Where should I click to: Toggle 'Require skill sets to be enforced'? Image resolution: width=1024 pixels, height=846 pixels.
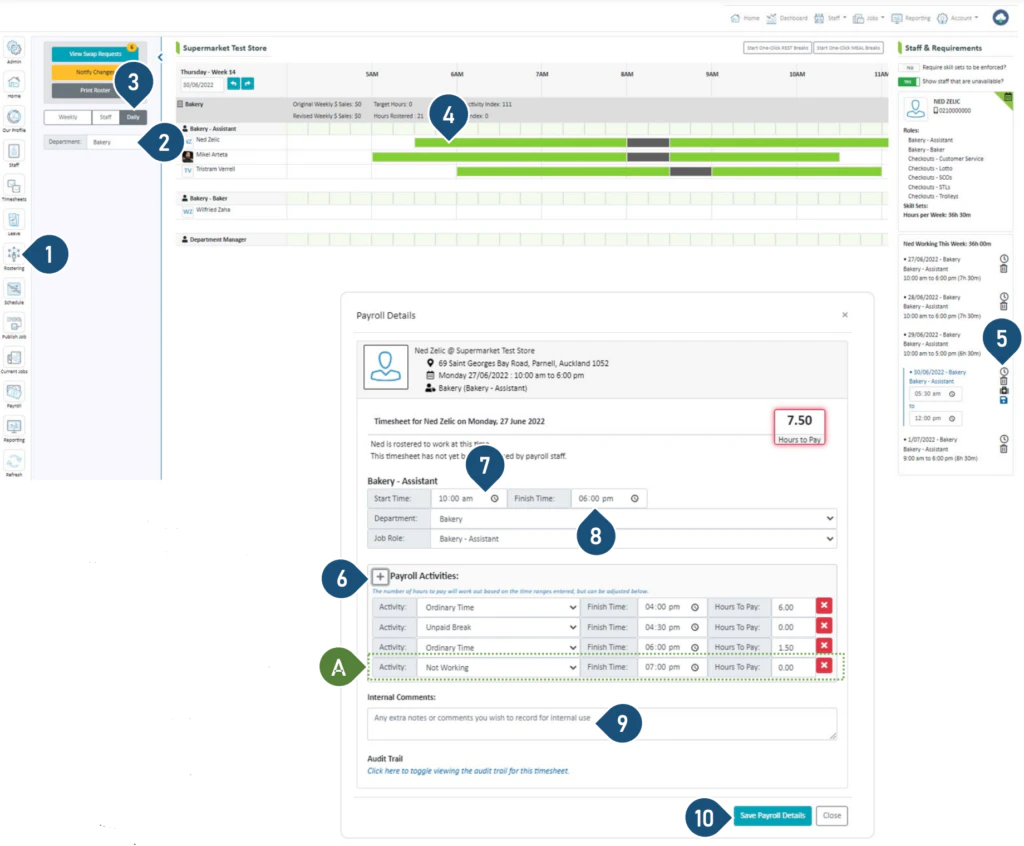point(909,67)
